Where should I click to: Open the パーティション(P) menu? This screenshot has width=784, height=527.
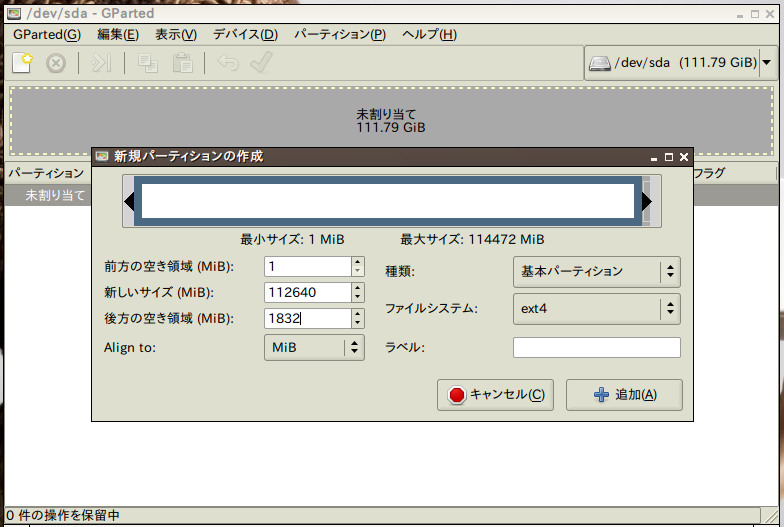point(340,34)
